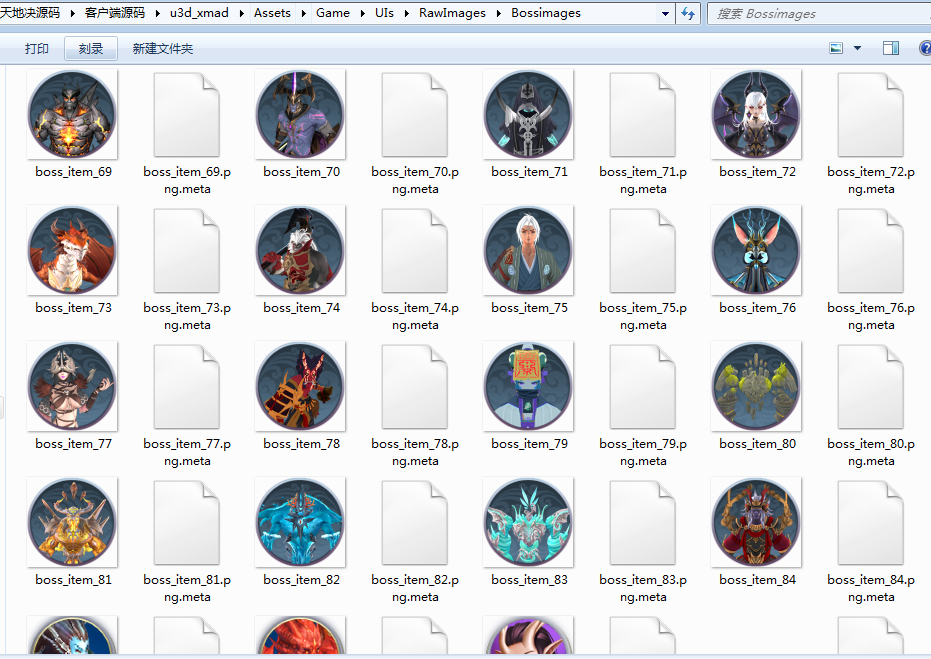Click the 刻录 burn button
This screenshot has height=659, width=931.
click(91, 49)
